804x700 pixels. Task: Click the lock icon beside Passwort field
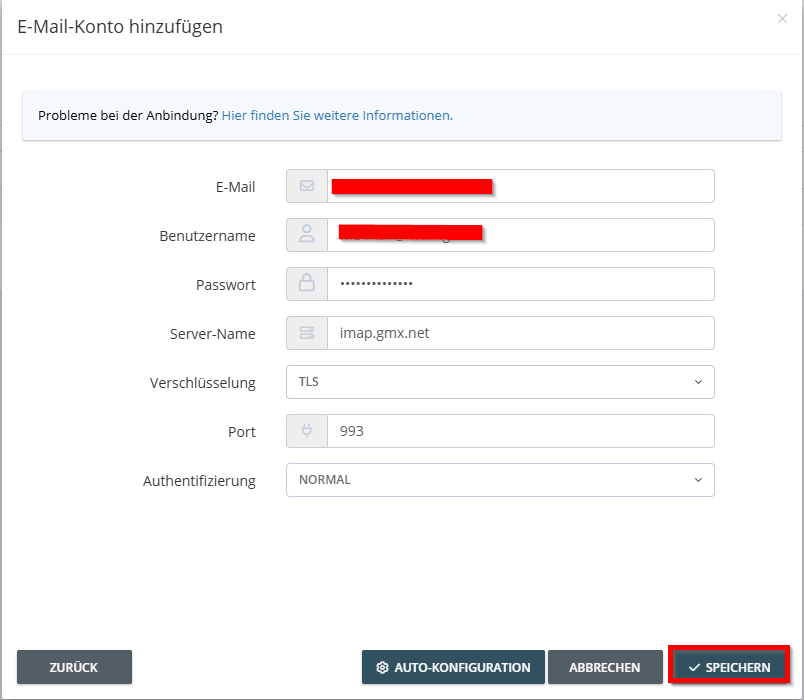(307, 283)
